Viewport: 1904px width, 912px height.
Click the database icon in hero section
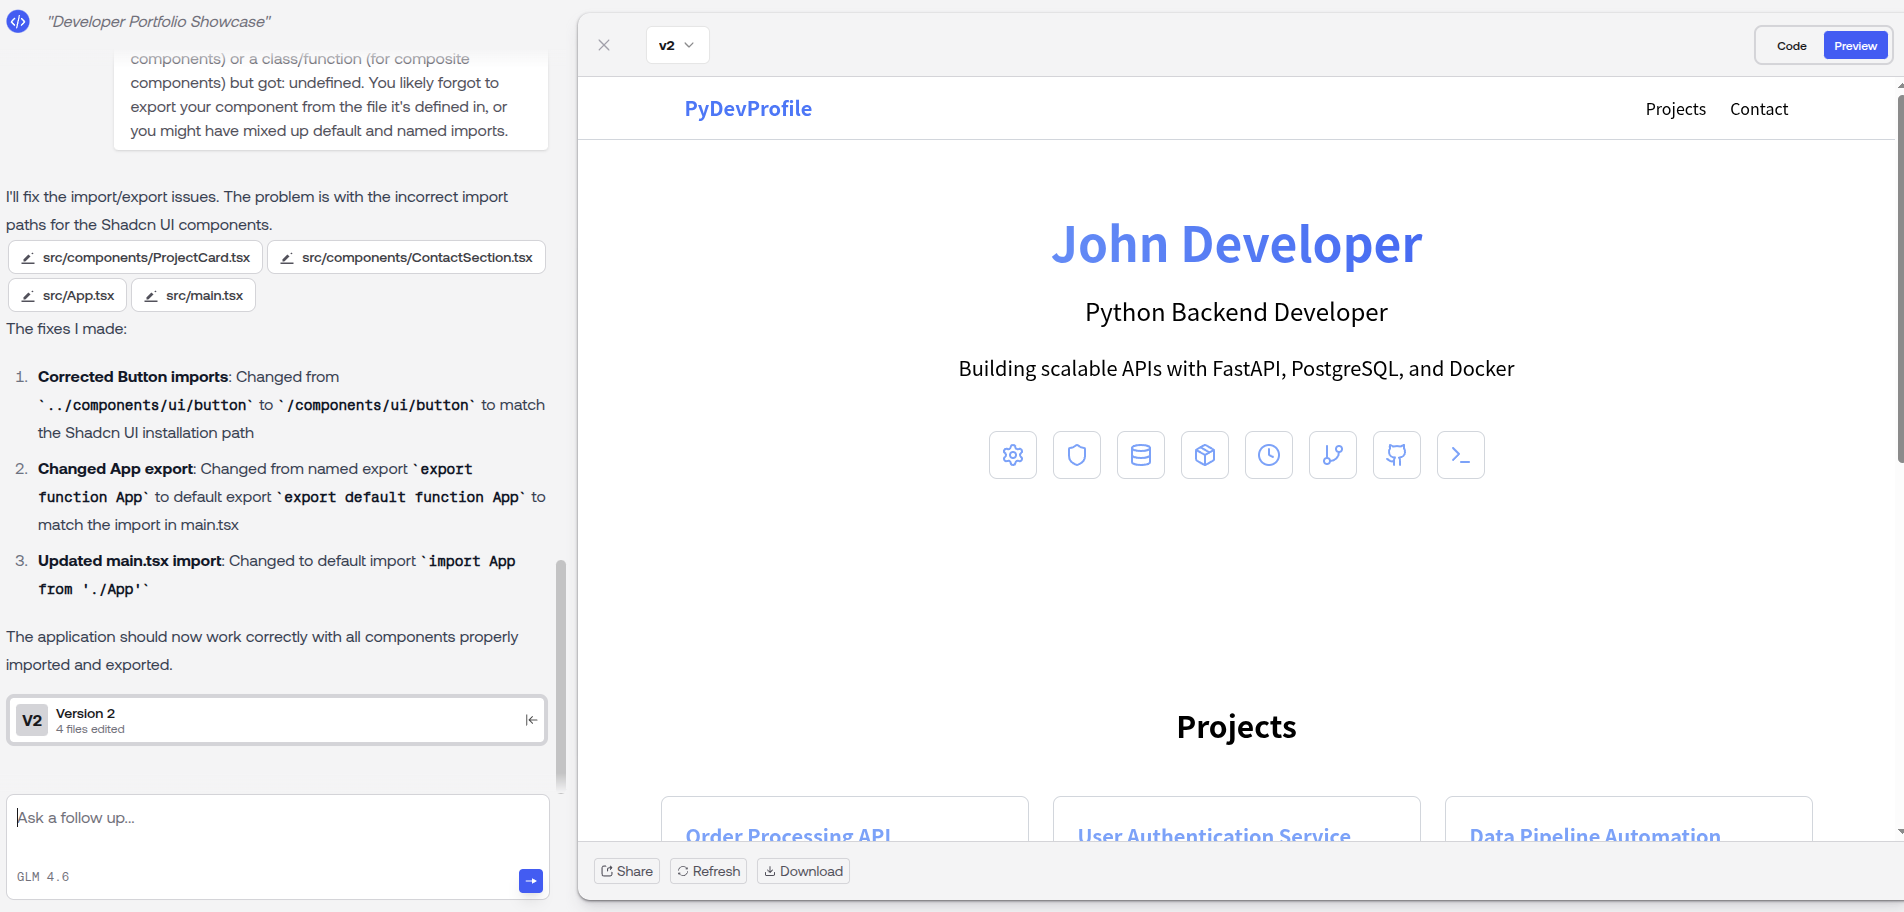[x=1140, y=455]
